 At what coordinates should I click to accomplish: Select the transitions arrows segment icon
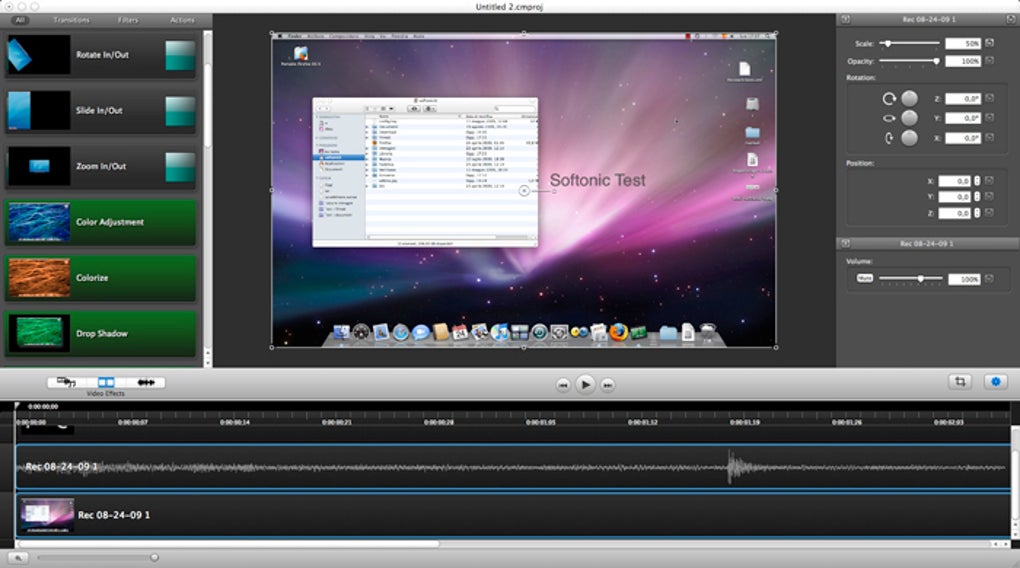tap(145, 382)
